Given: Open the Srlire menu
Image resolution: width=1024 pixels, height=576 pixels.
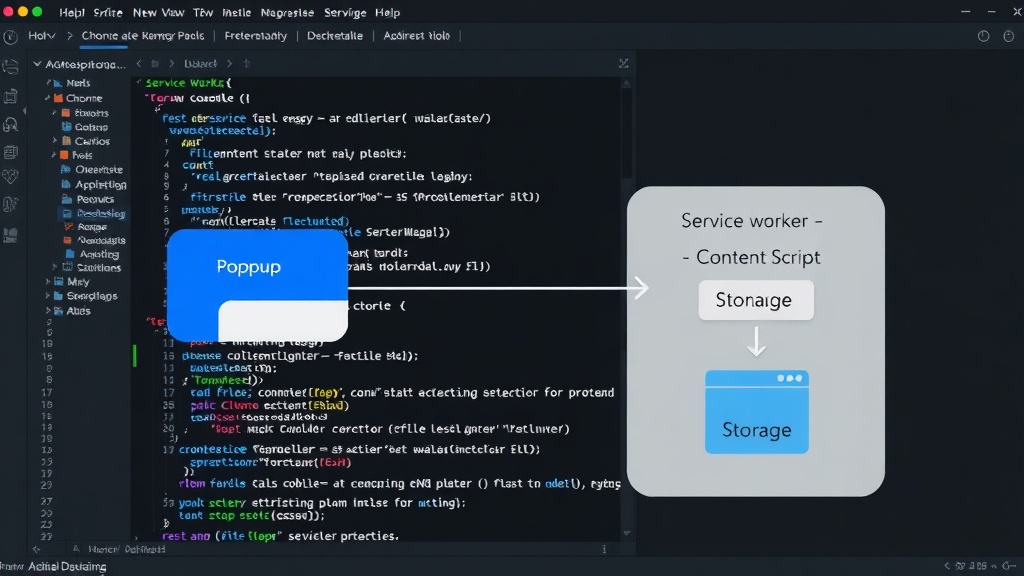Looking at the screenshot, I should tap(108, 12).
